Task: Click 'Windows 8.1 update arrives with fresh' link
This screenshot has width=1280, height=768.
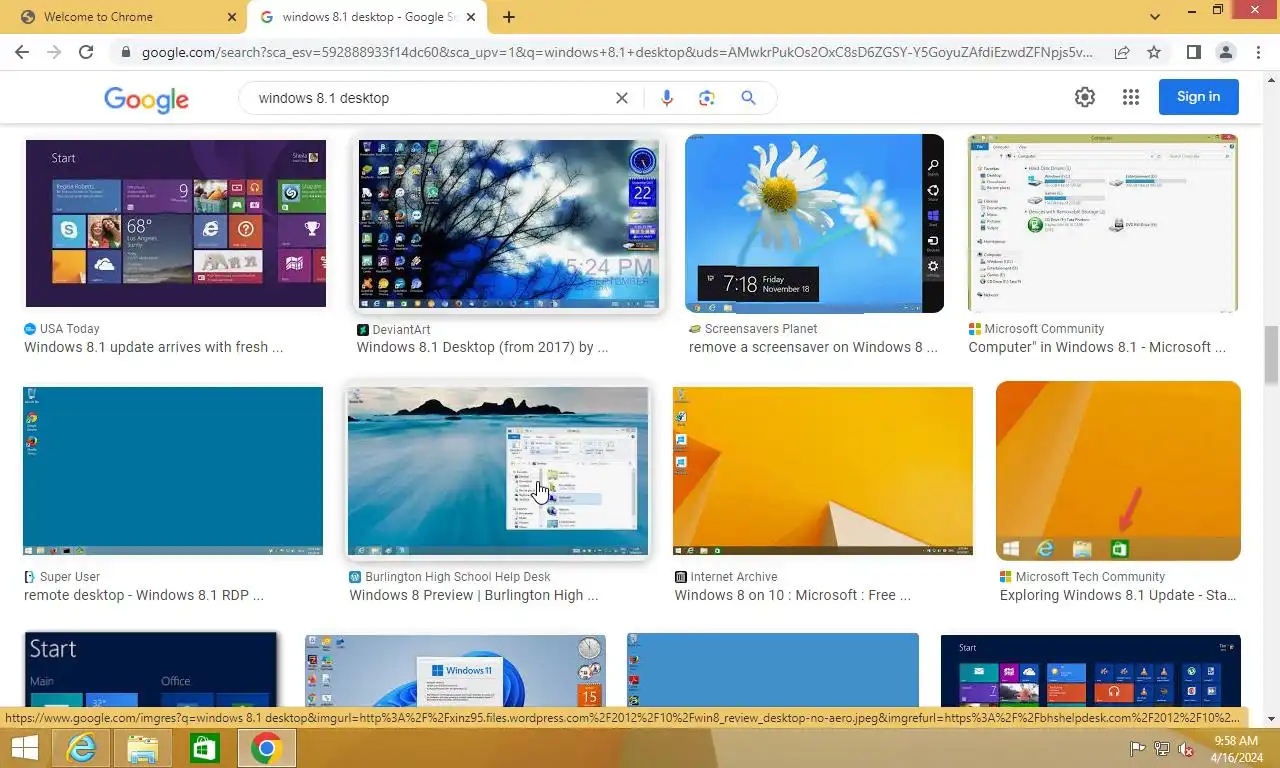Action: click(154, 347)
